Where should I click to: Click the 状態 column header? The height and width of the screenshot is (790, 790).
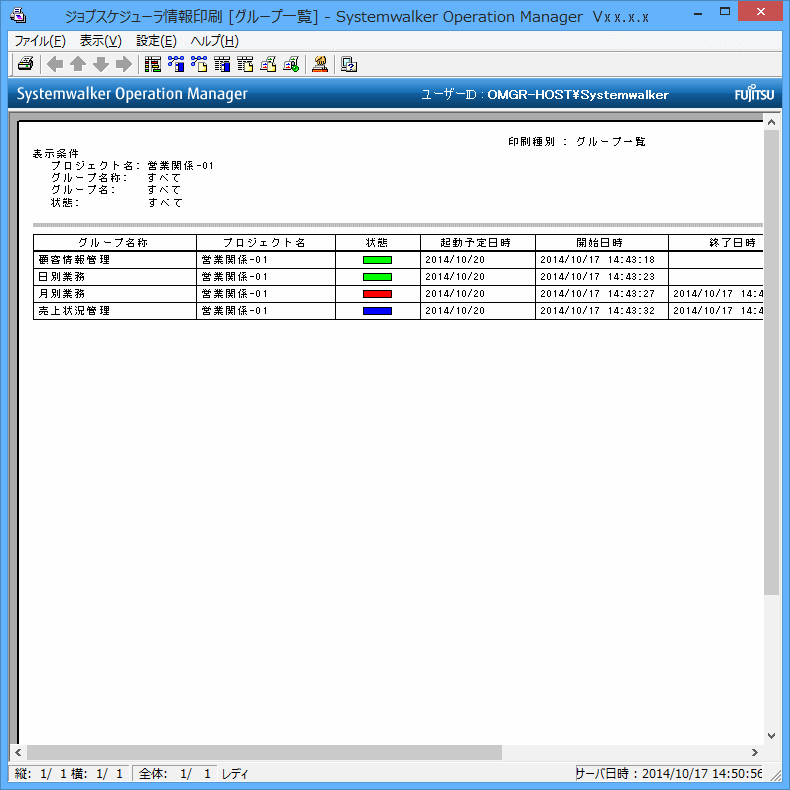pyautogui.click(x=377, y=242)
